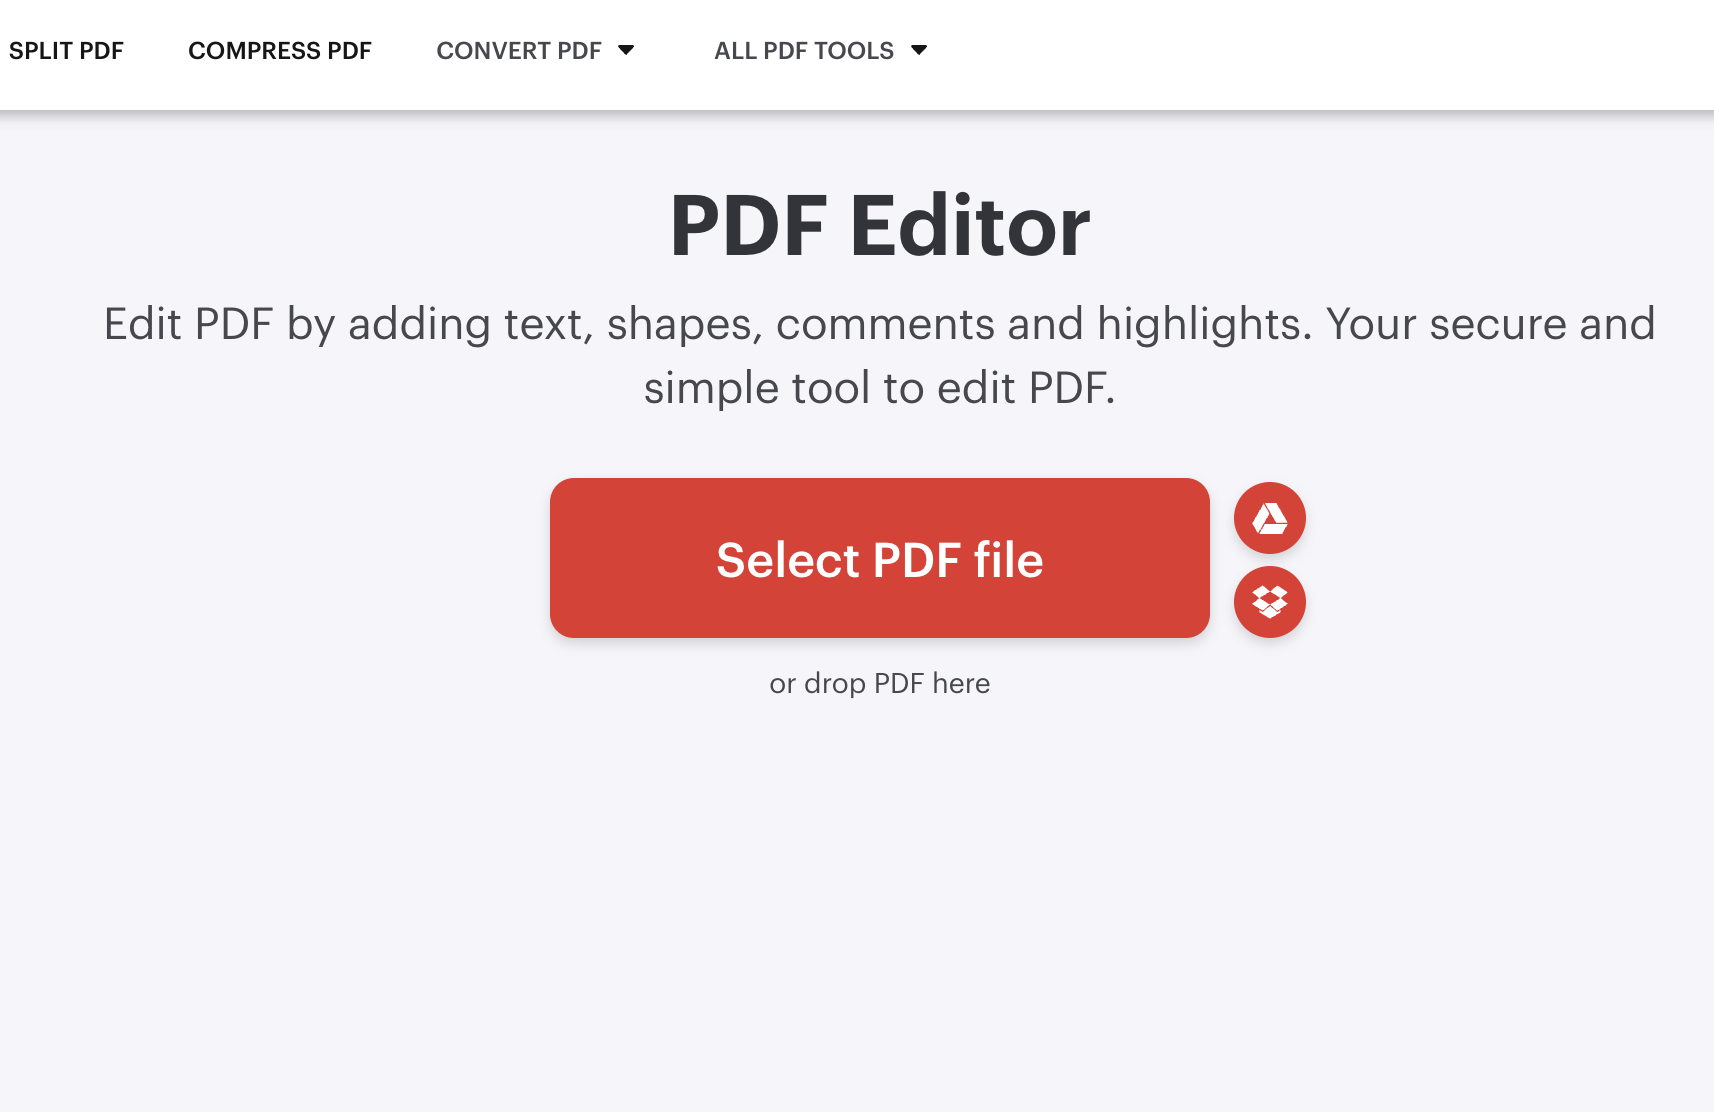The height and width of the screenshot is (1112, 1714).
Task: Click the word "file" on the red button
Action: pos(1009,560)
